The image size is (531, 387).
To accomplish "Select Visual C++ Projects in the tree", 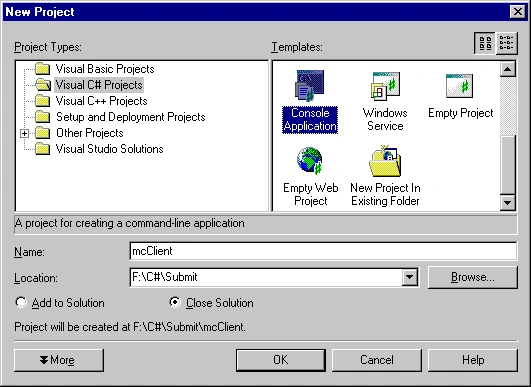I will point(102,101).
